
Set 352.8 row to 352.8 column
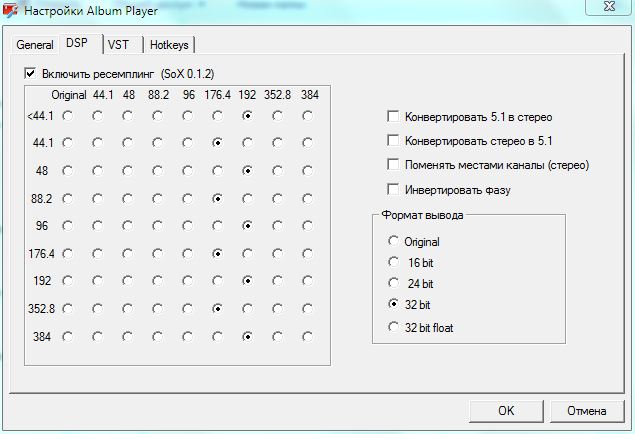[277, 309]
